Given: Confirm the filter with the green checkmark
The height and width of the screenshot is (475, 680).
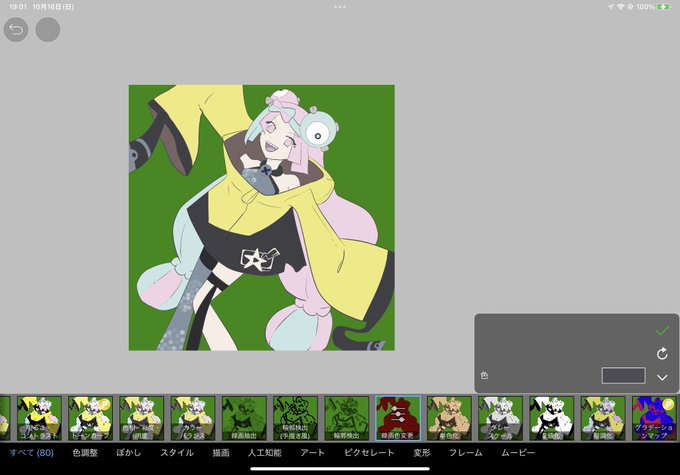Looking at the screenshot, I should [662, 331].
